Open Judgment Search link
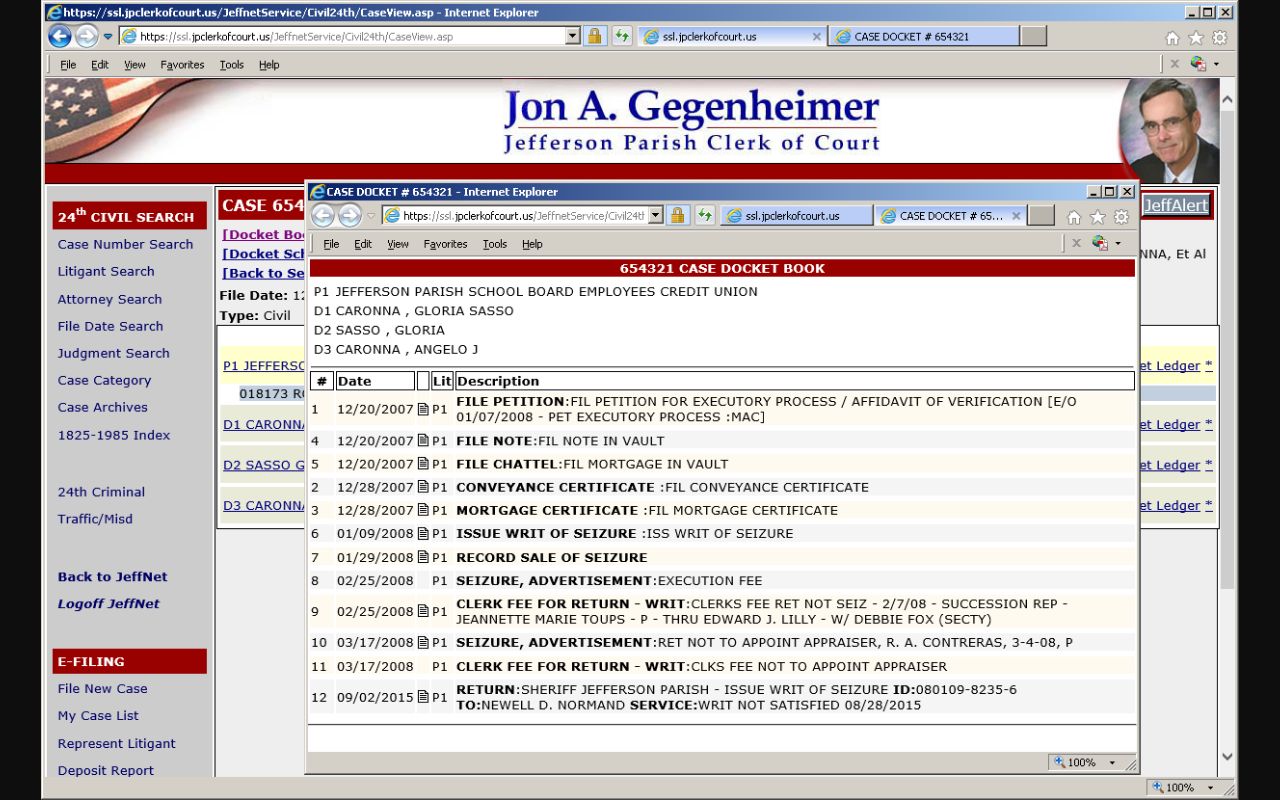Viewport: 1280px width, 800px height. pyautogui.click(x=113, y=353)
